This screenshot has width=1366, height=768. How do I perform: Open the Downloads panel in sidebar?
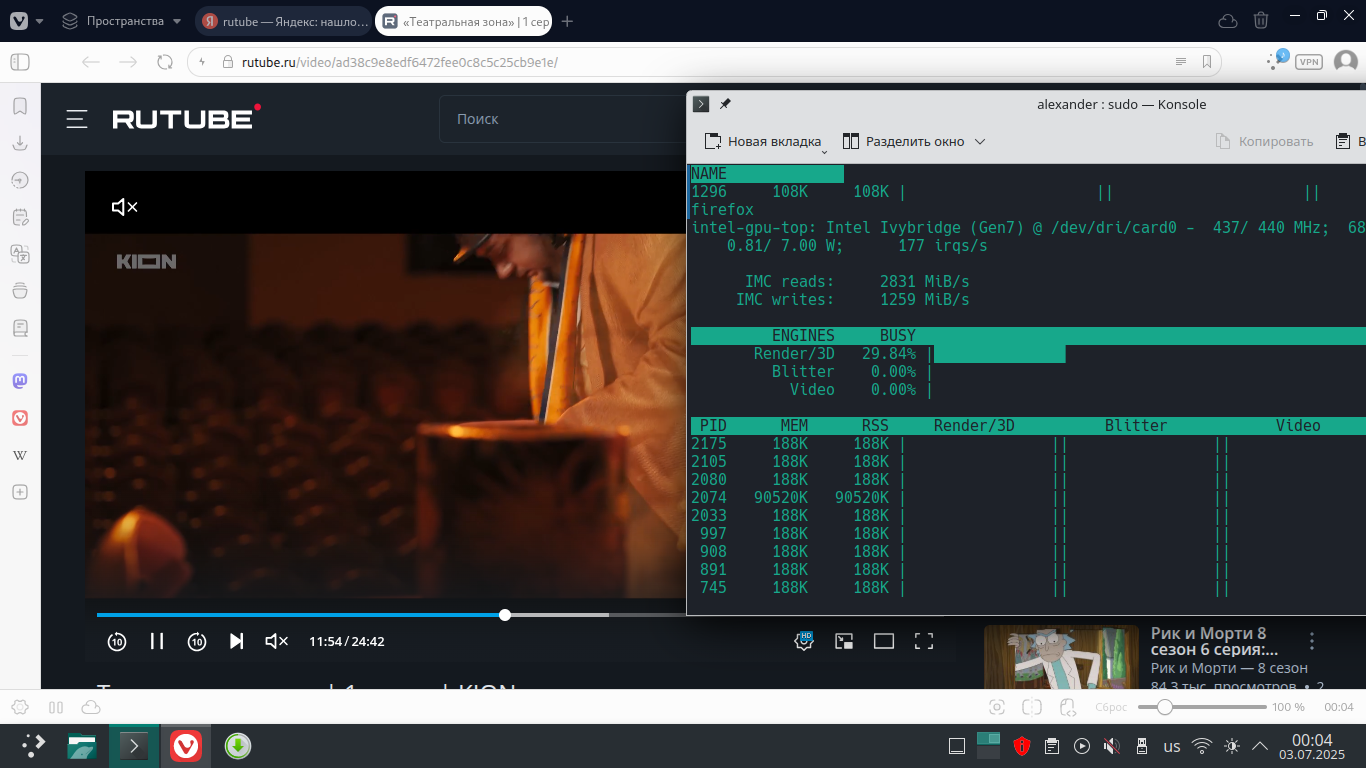click(20, 143)
